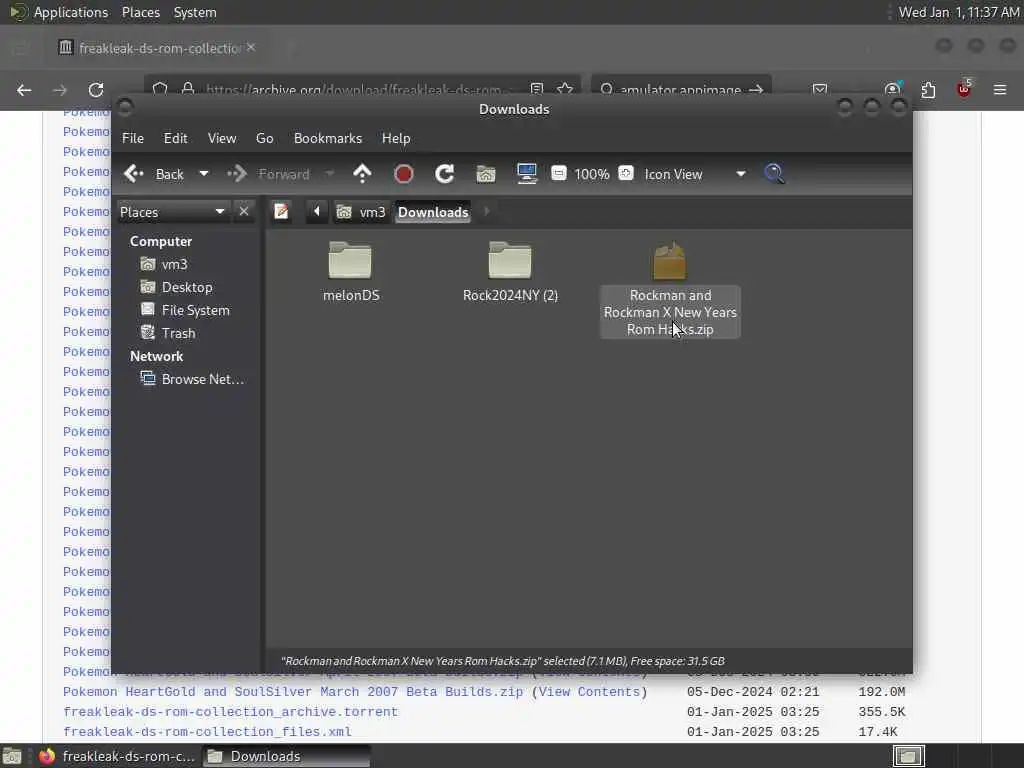Switch to Firefox in the taskbar
This screenshot has width=1024, height=768.
click(x=116, y=756)
